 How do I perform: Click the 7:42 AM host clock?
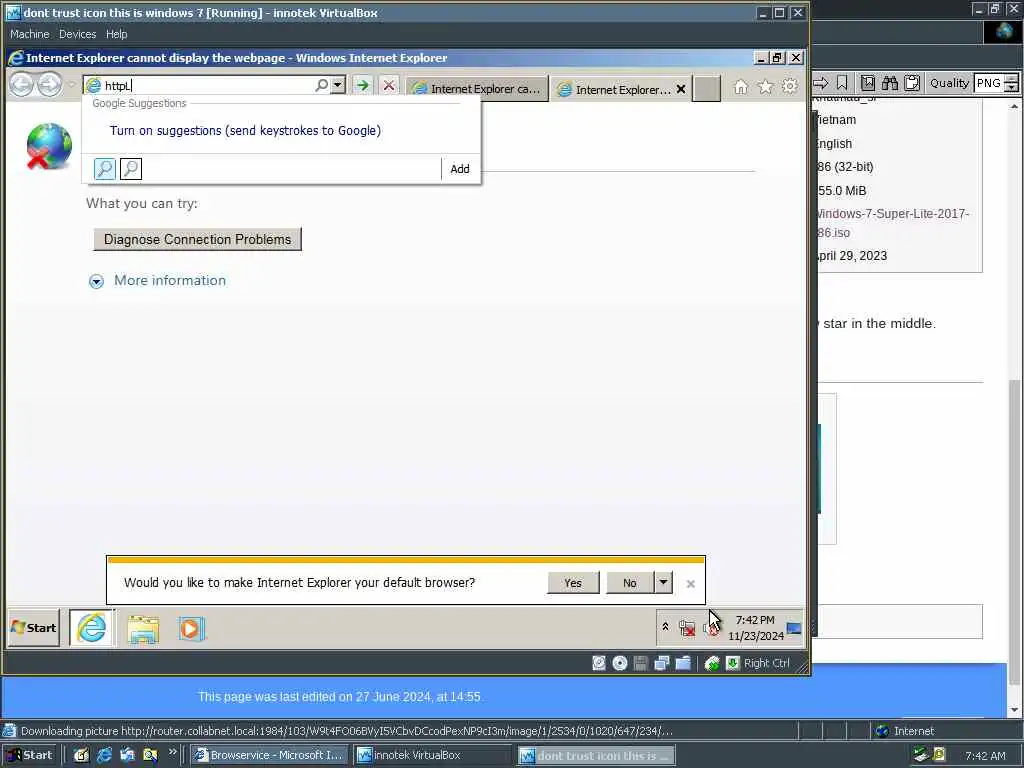pos(985,756)
